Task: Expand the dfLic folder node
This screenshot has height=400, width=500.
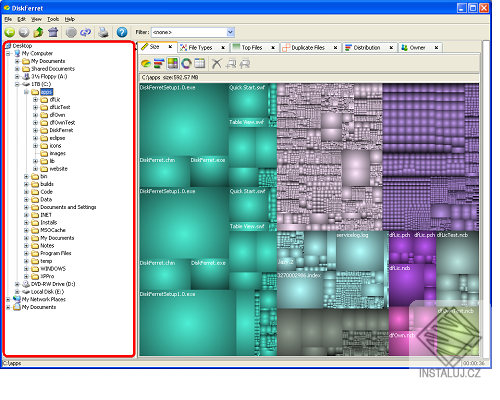Action: (35, 99)
